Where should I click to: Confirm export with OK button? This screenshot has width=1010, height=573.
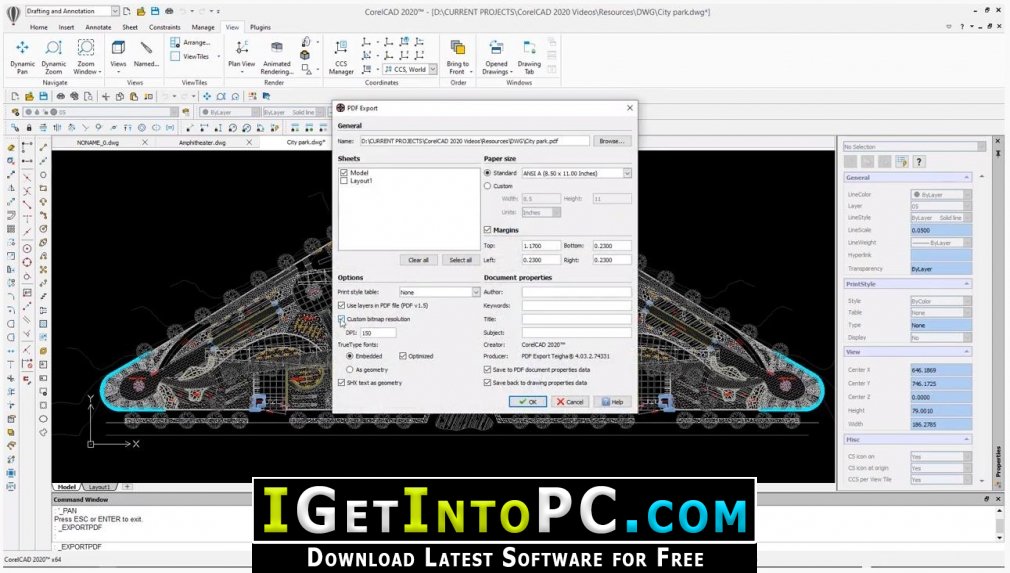click(528, 401)
